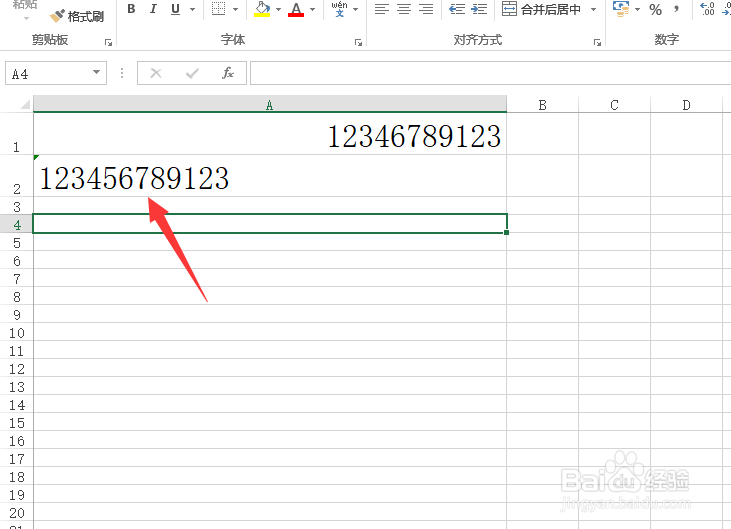
Task: Increase indent
Action: 479,9
